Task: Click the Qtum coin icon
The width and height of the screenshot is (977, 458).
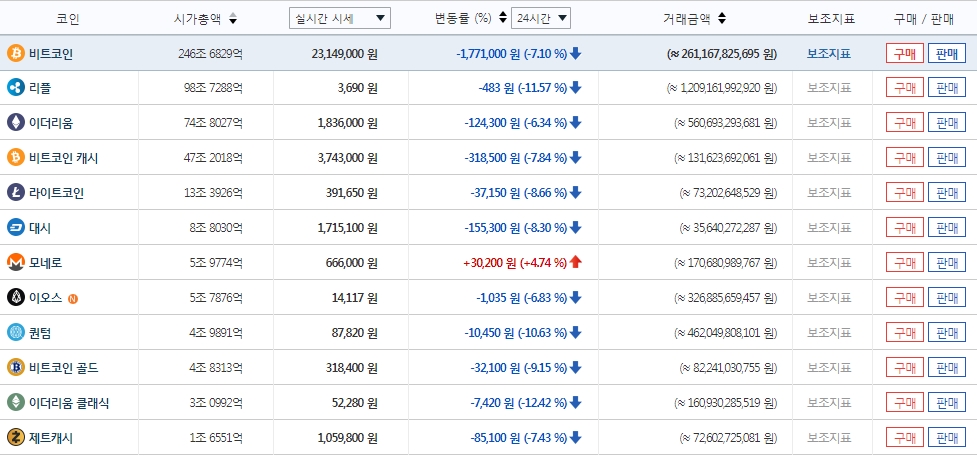Action: 16,332
